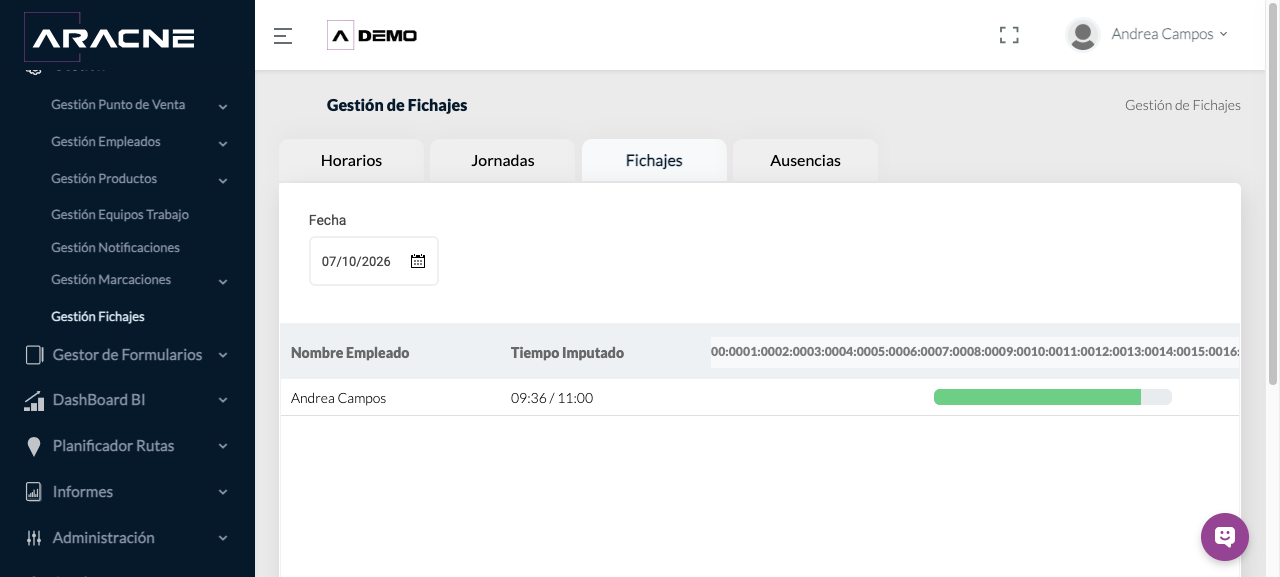Screen dimensions: 1280x577
Task: Click the user avatar picture
Action: [1083, 35]
